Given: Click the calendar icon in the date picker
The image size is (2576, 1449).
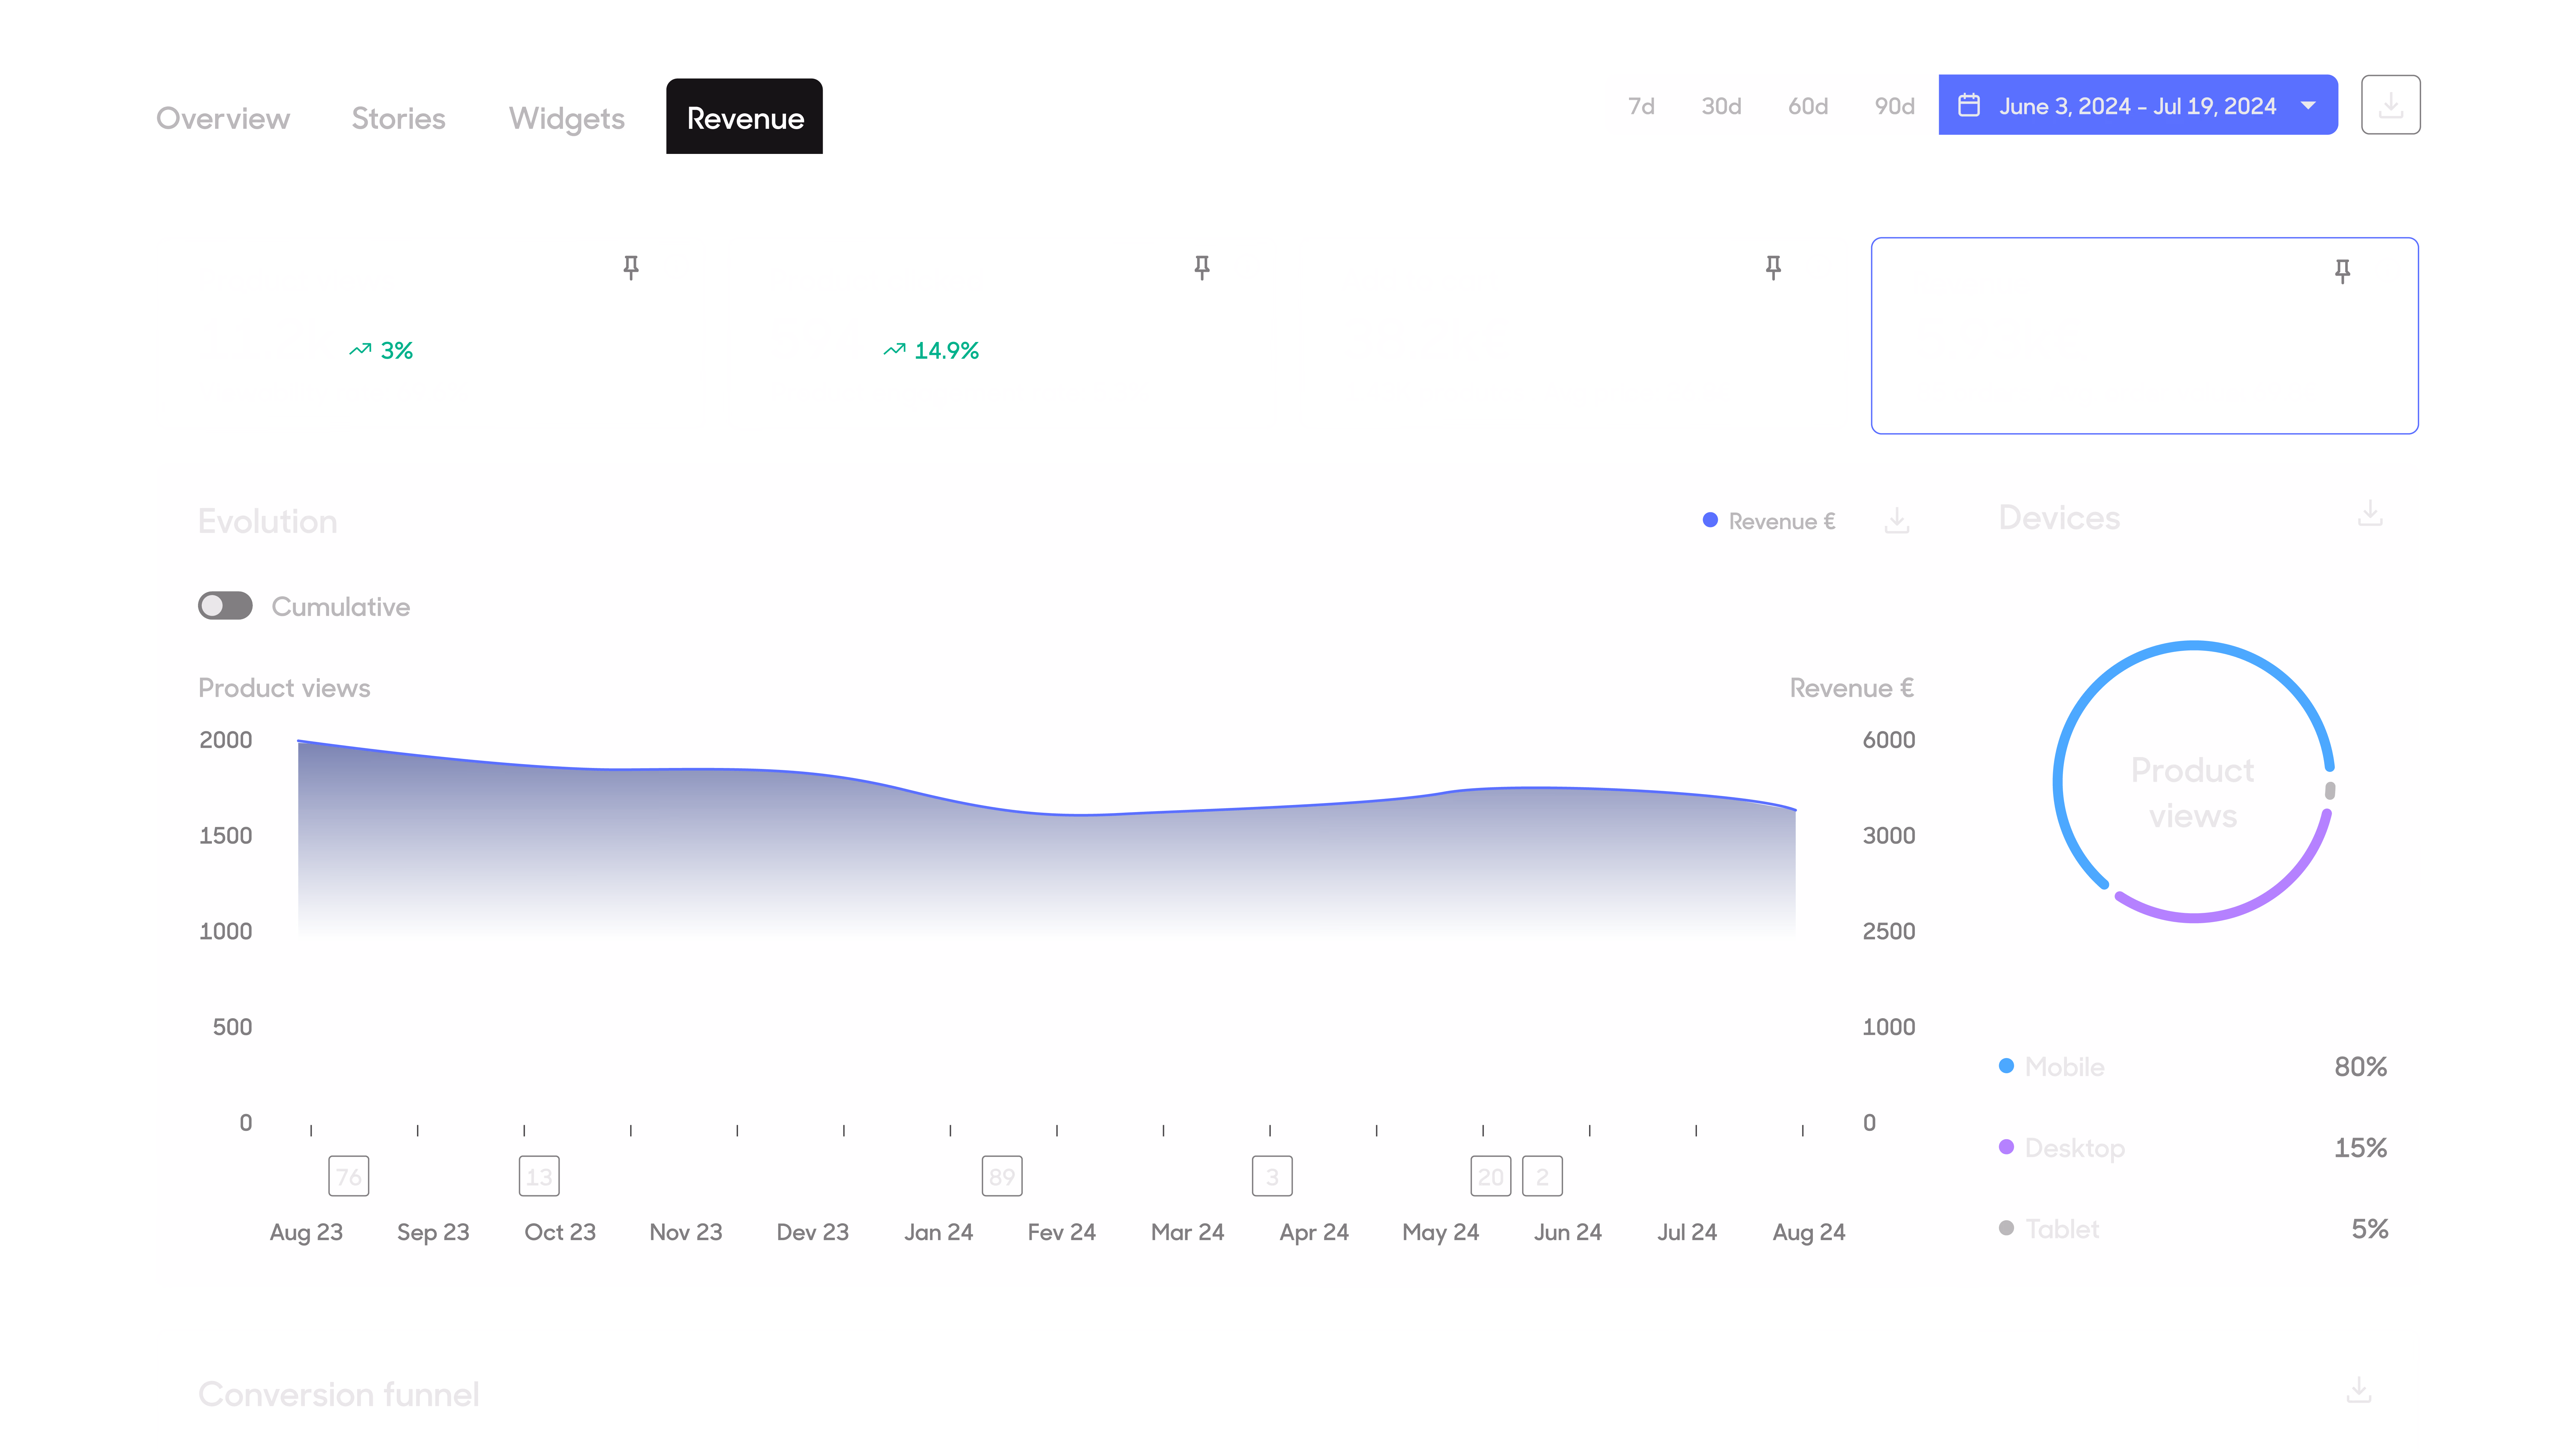Looking at the screenshot, I should [x=1969, y=105].
